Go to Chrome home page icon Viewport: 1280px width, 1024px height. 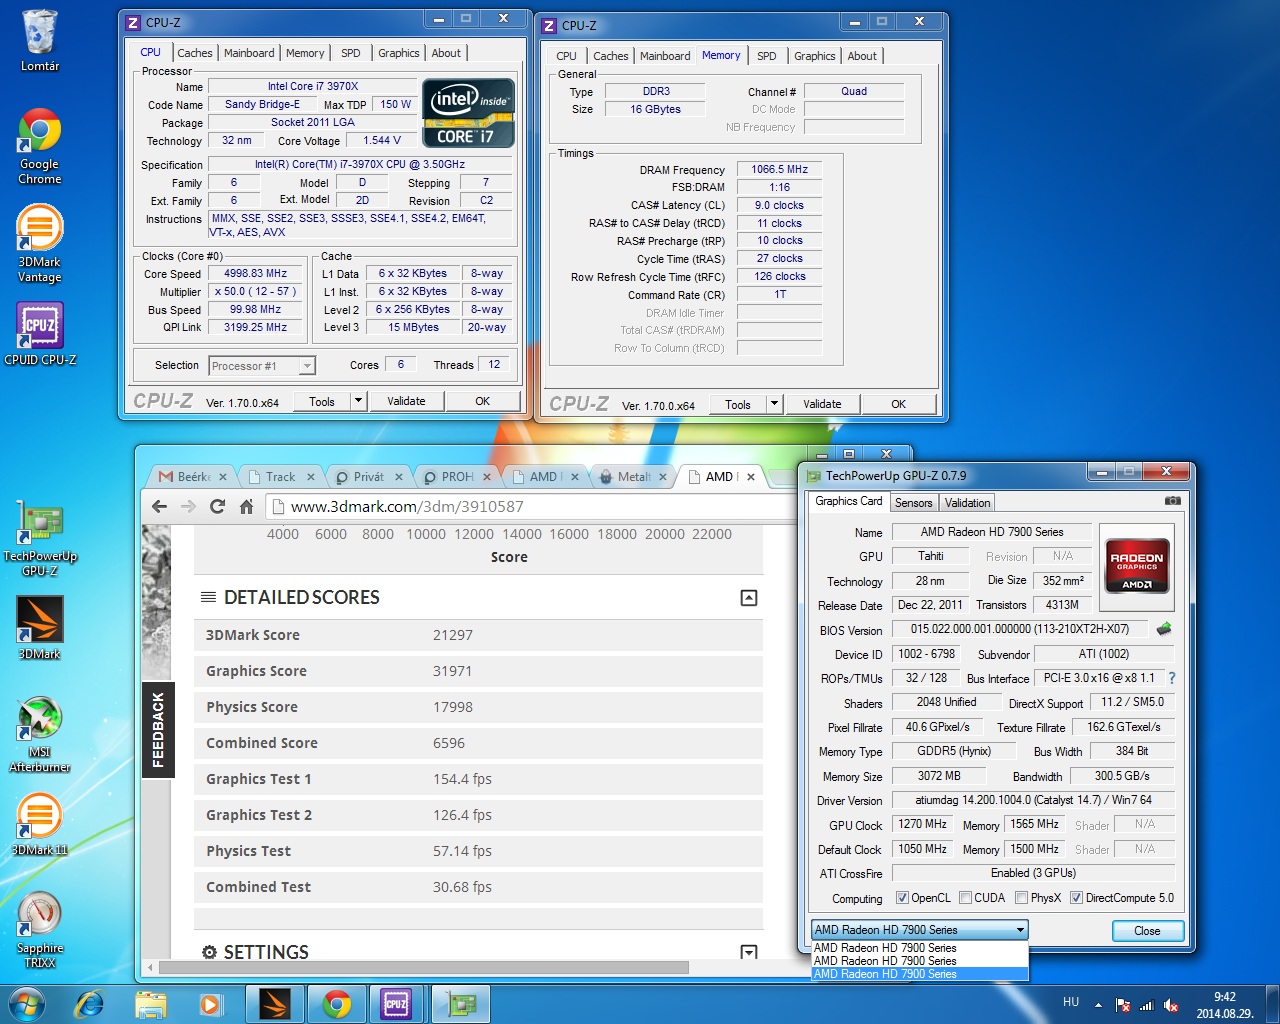[246, 507]
